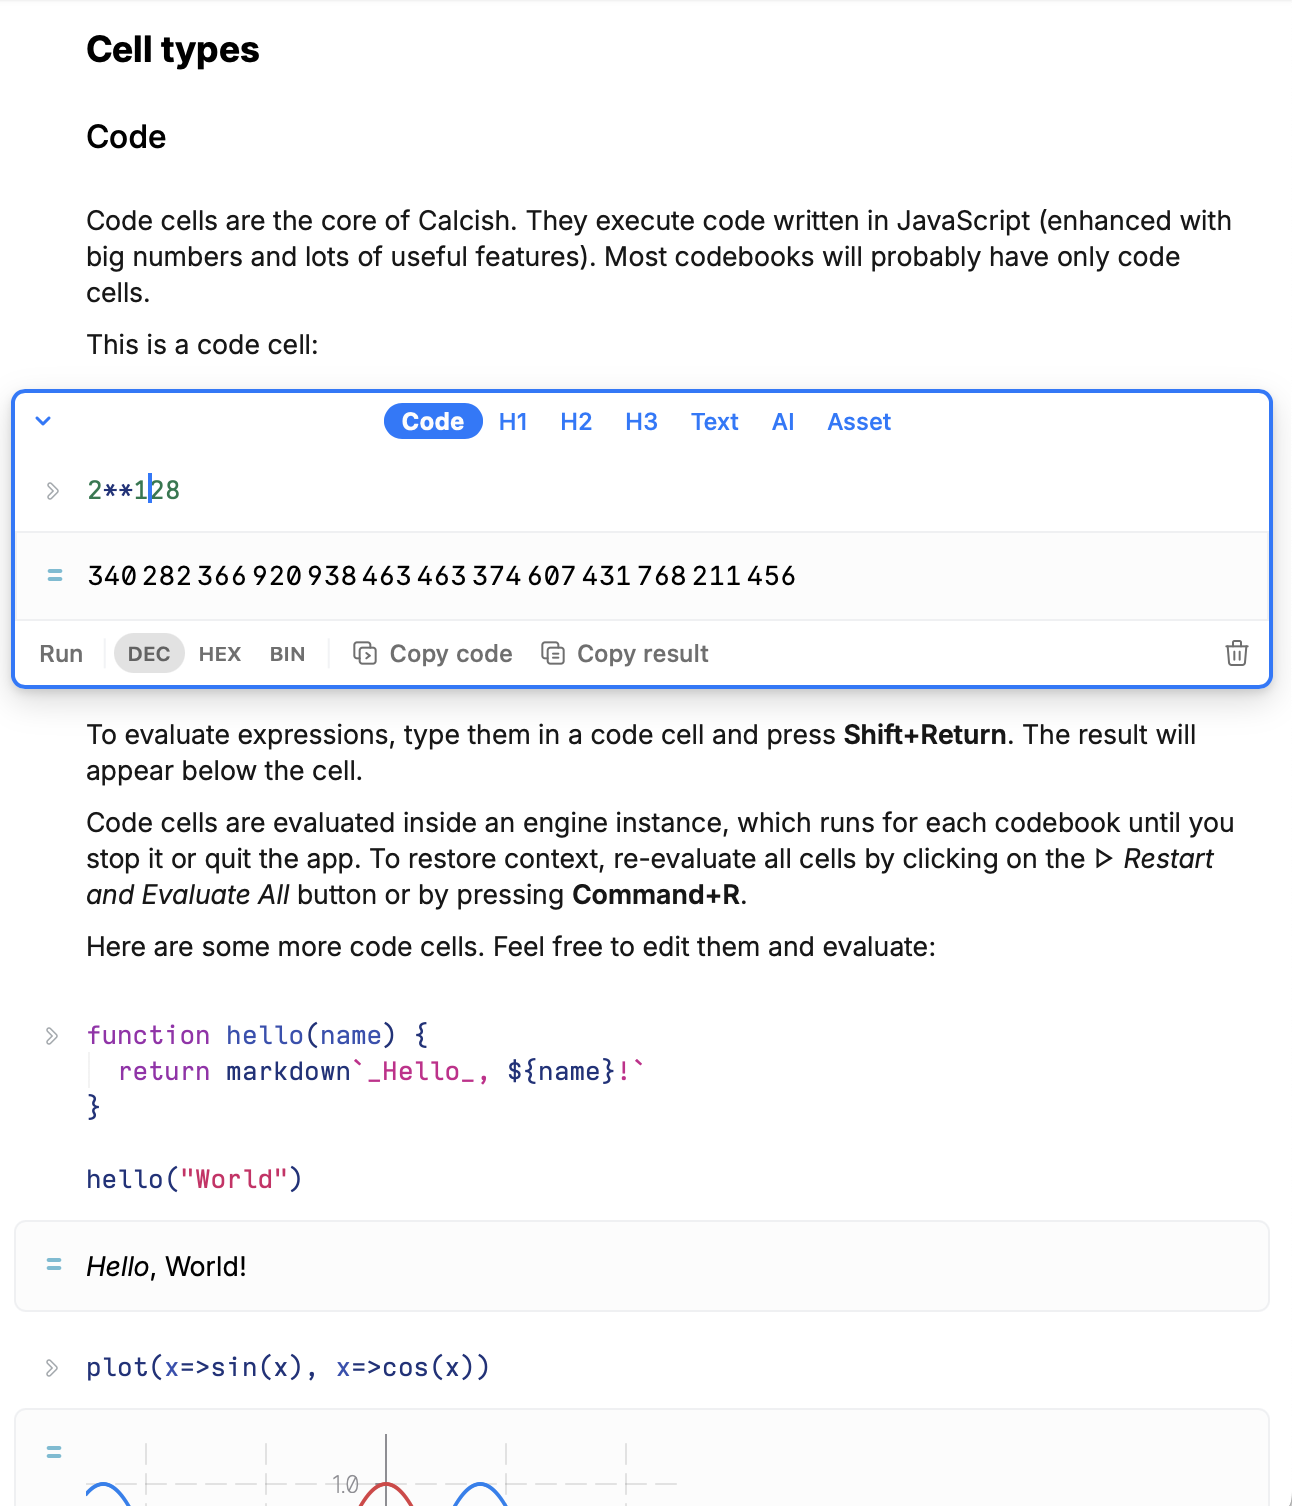Click the equals result icon below 2**128
Viewport: 1292px width, 1506px height.
click(55, 576)
